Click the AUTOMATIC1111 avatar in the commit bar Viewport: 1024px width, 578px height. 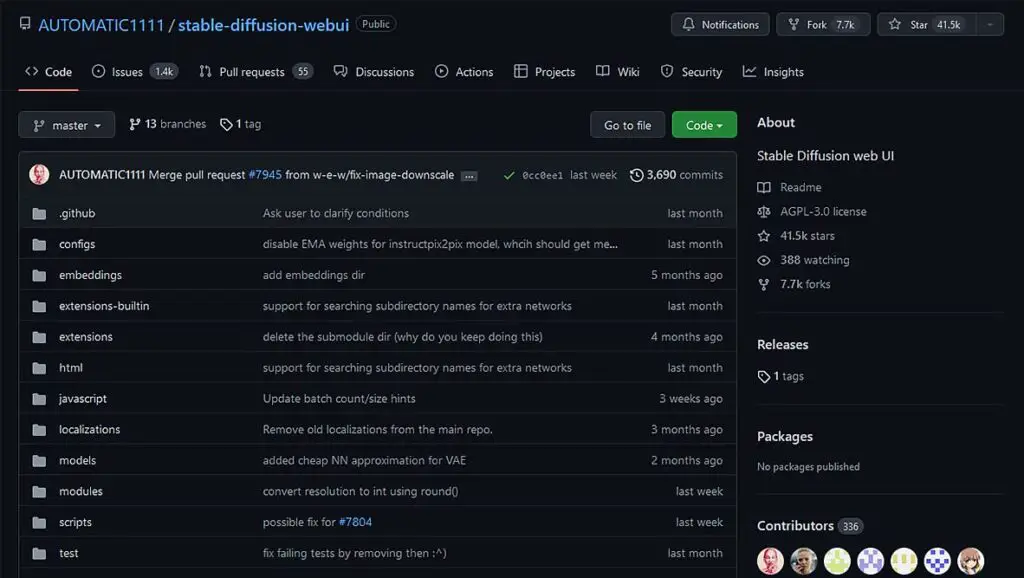39,175
